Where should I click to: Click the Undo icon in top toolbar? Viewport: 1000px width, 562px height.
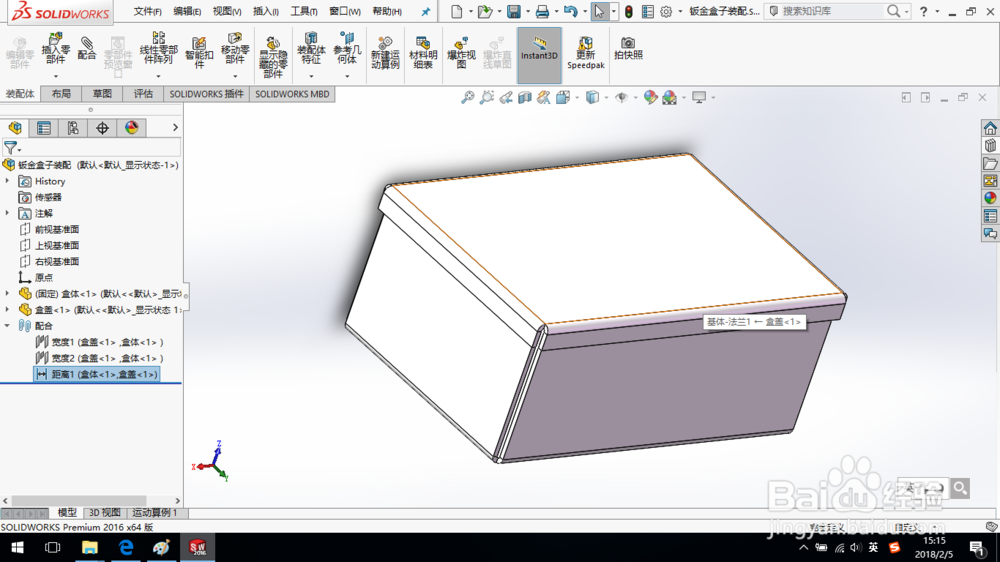pos(571,11)
